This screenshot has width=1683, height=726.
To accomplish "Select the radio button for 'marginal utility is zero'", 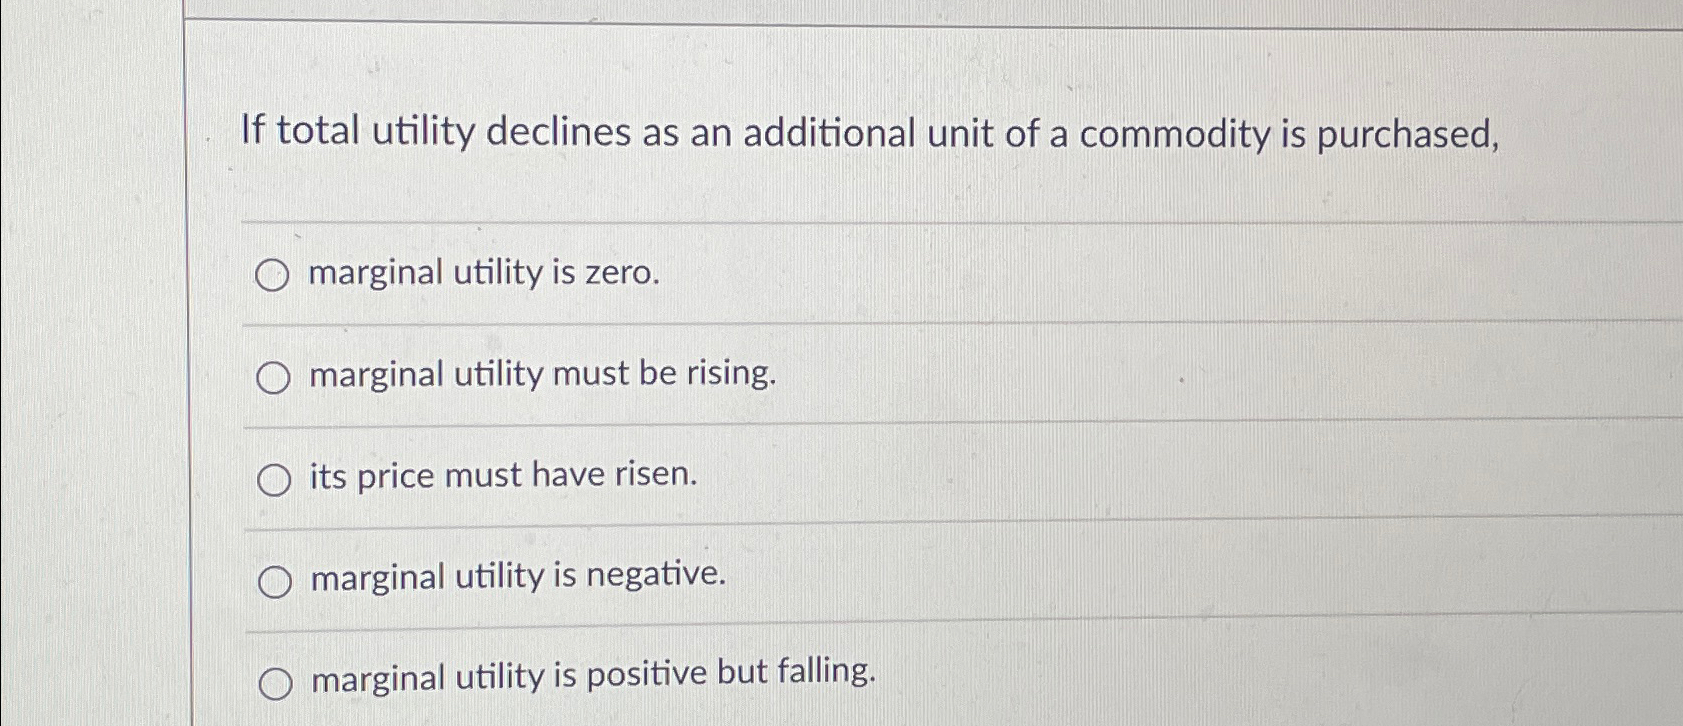I will coord(272,275).
